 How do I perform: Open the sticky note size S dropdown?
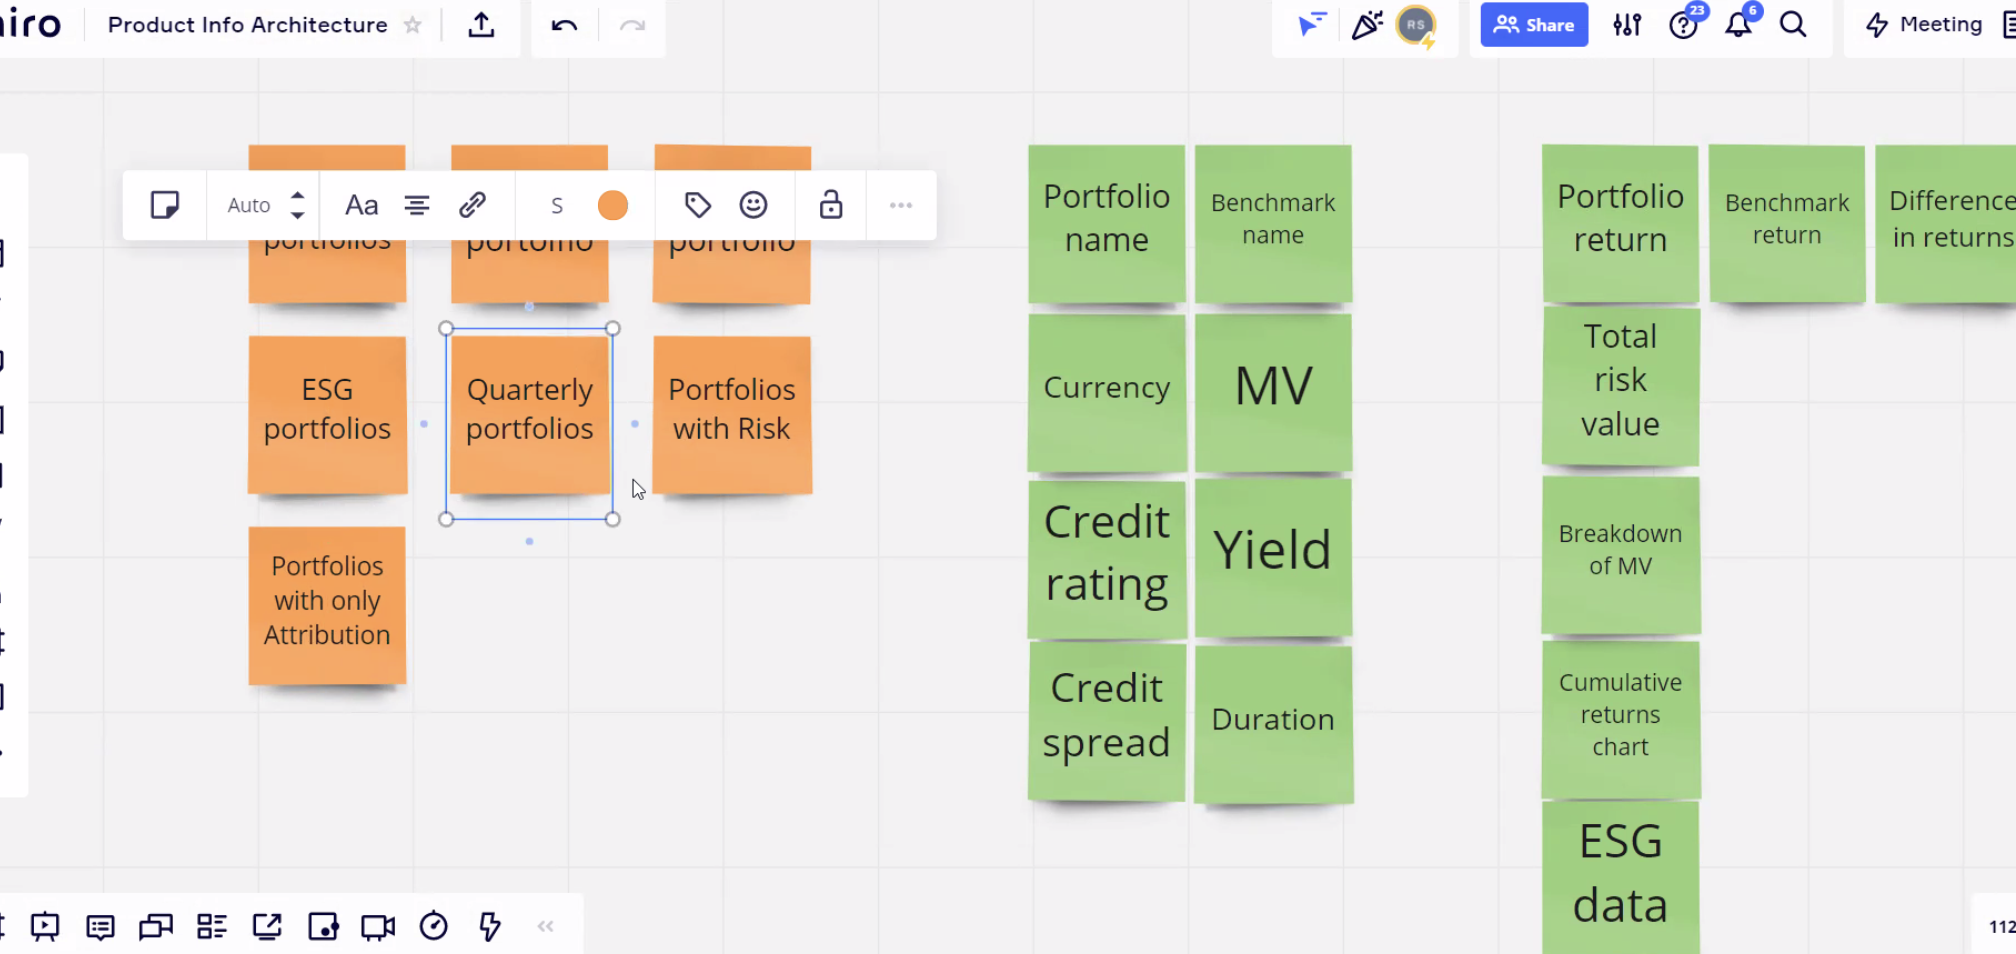[x=557, y=205]
